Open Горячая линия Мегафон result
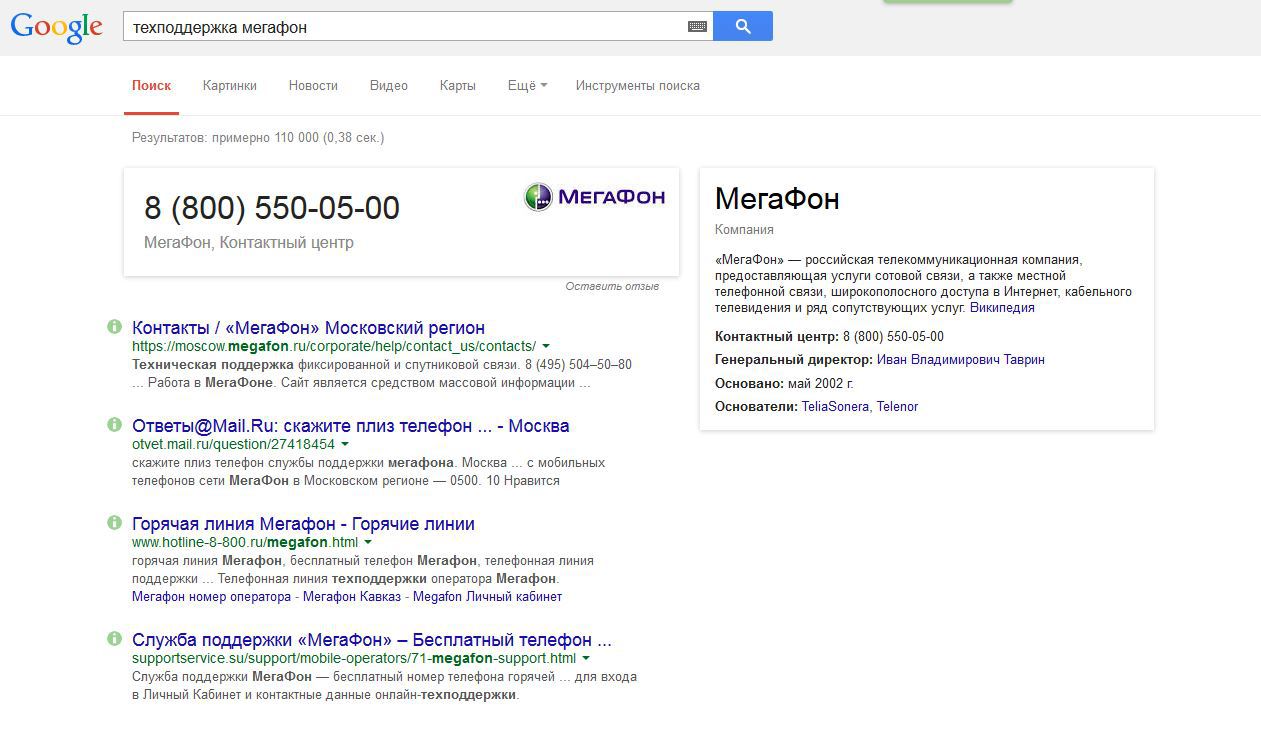1261x729 pixels. 303,523
